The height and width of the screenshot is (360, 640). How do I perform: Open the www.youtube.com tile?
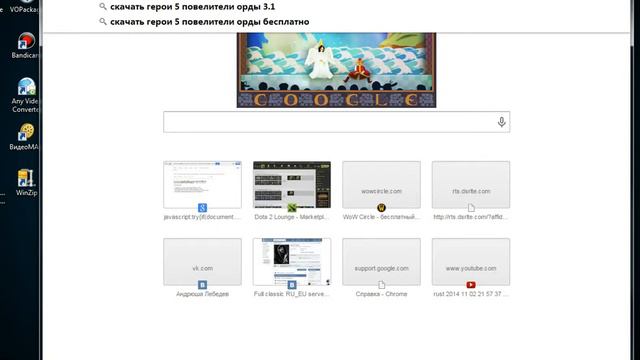pyautogui.click(x=471, y=262)
